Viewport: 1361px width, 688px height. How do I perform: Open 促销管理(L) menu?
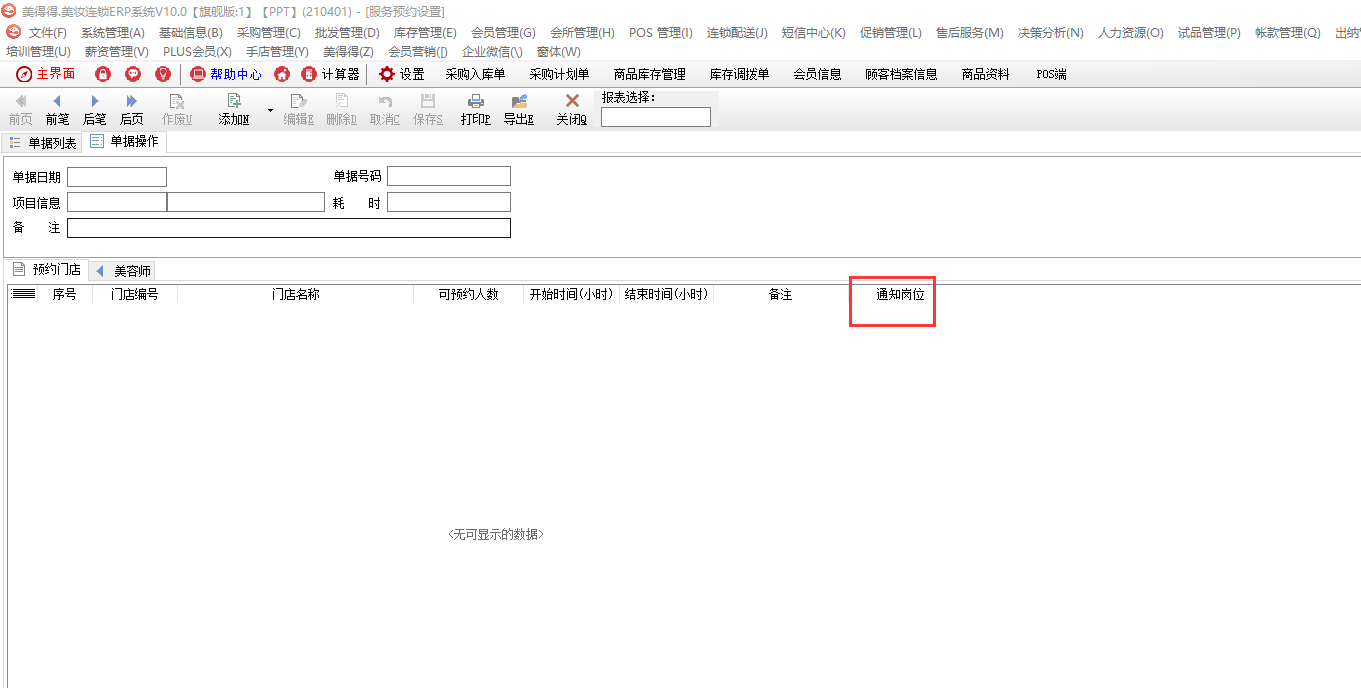point(891,33)
